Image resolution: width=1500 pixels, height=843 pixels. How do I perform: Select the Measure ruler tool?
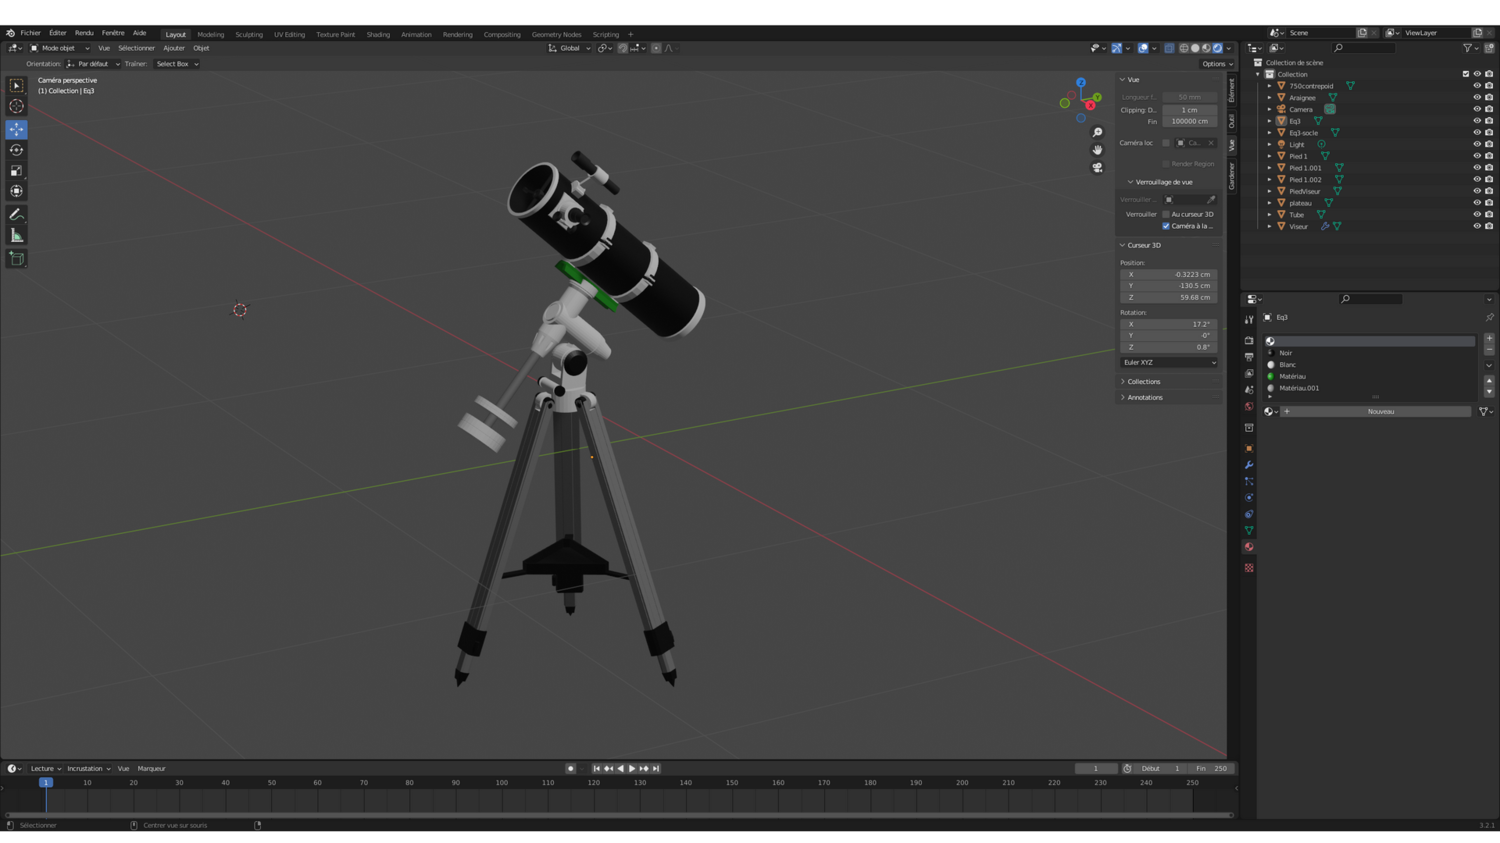pos(16,236)
